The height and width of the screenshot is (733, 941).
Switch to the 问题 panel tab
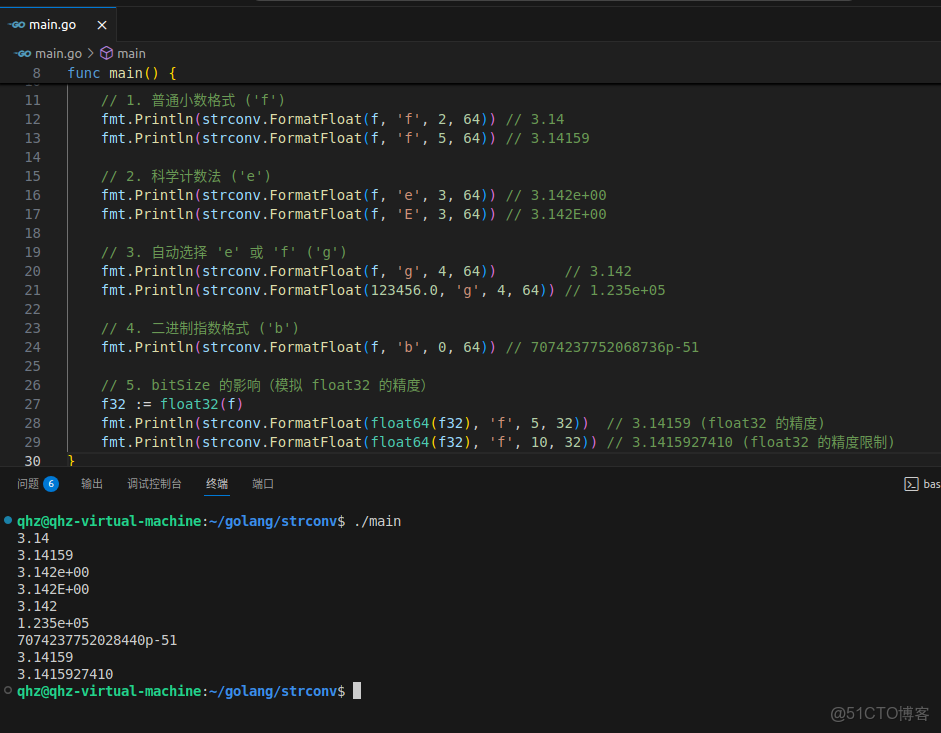coord(28,484)
